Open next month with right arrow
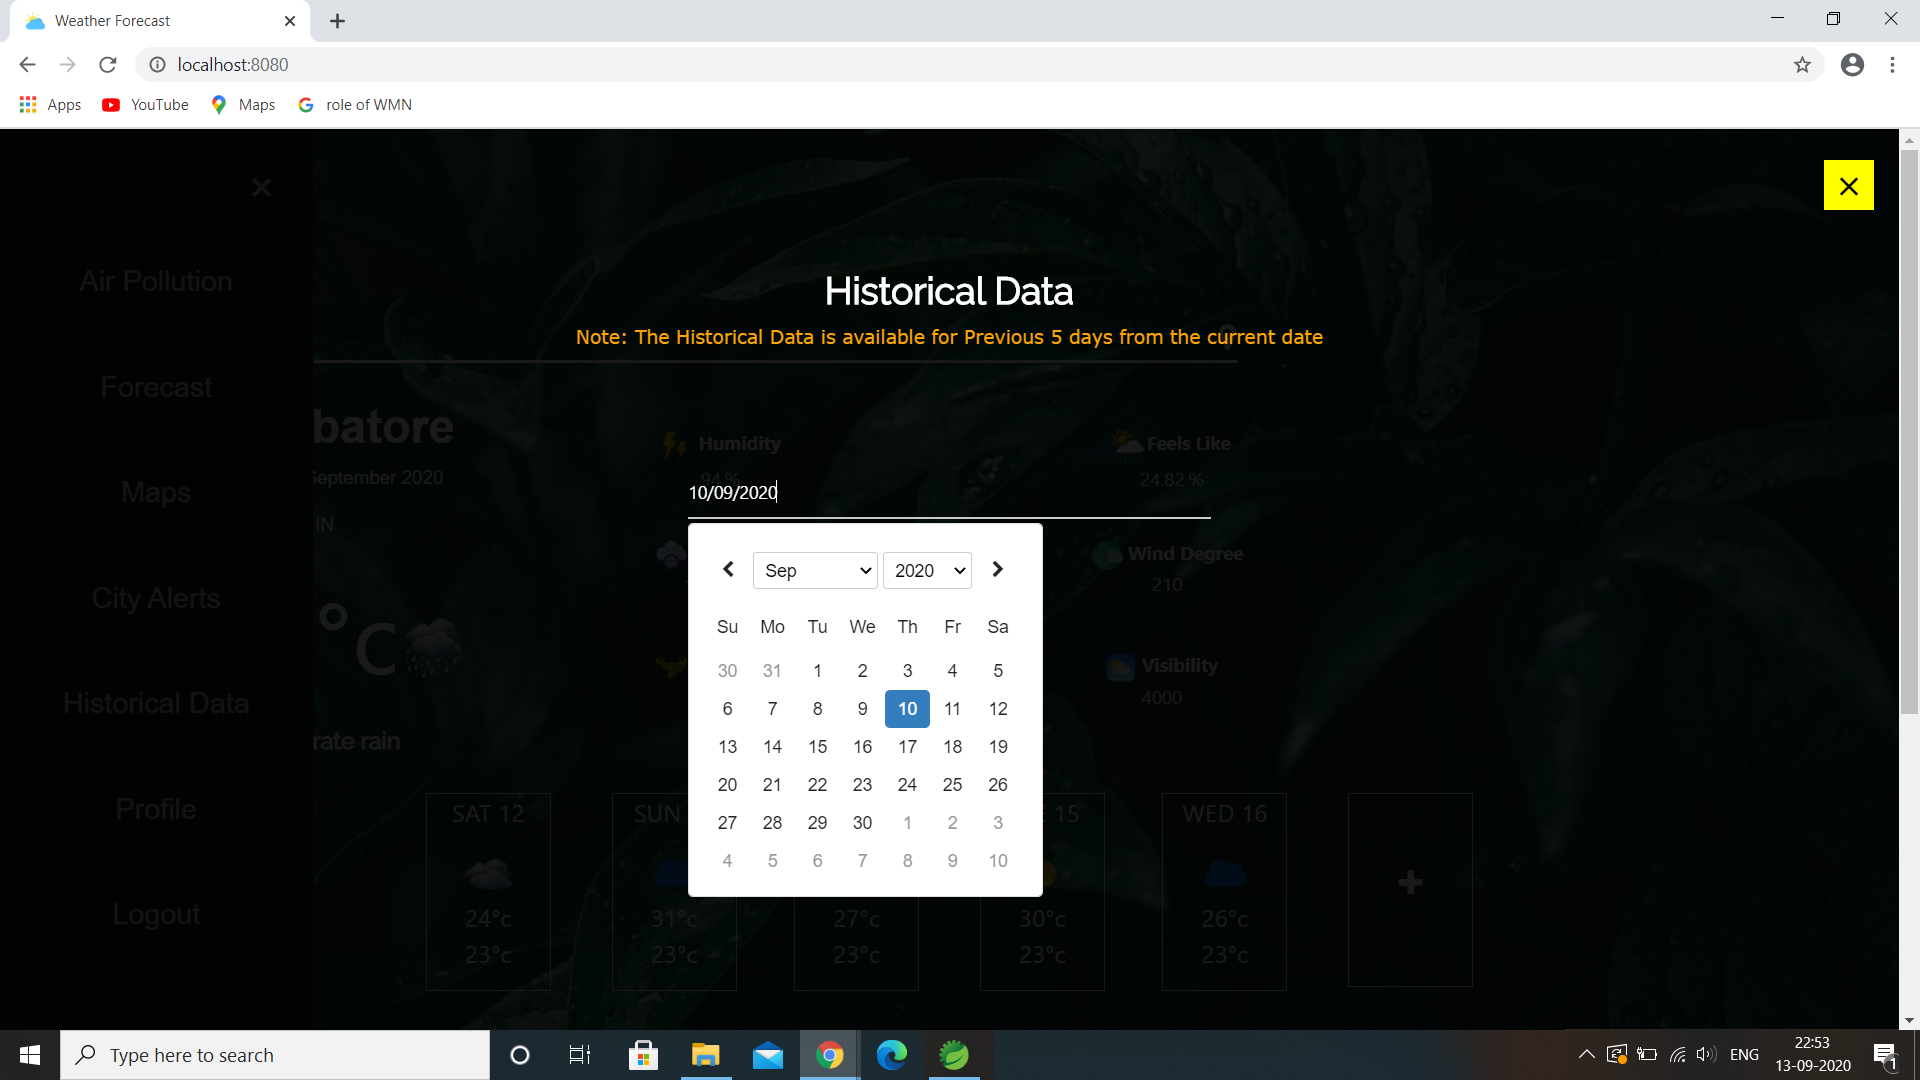The width and height of the screenshot is (1920, 1080). pyautogui.click(x=996, y=569)
